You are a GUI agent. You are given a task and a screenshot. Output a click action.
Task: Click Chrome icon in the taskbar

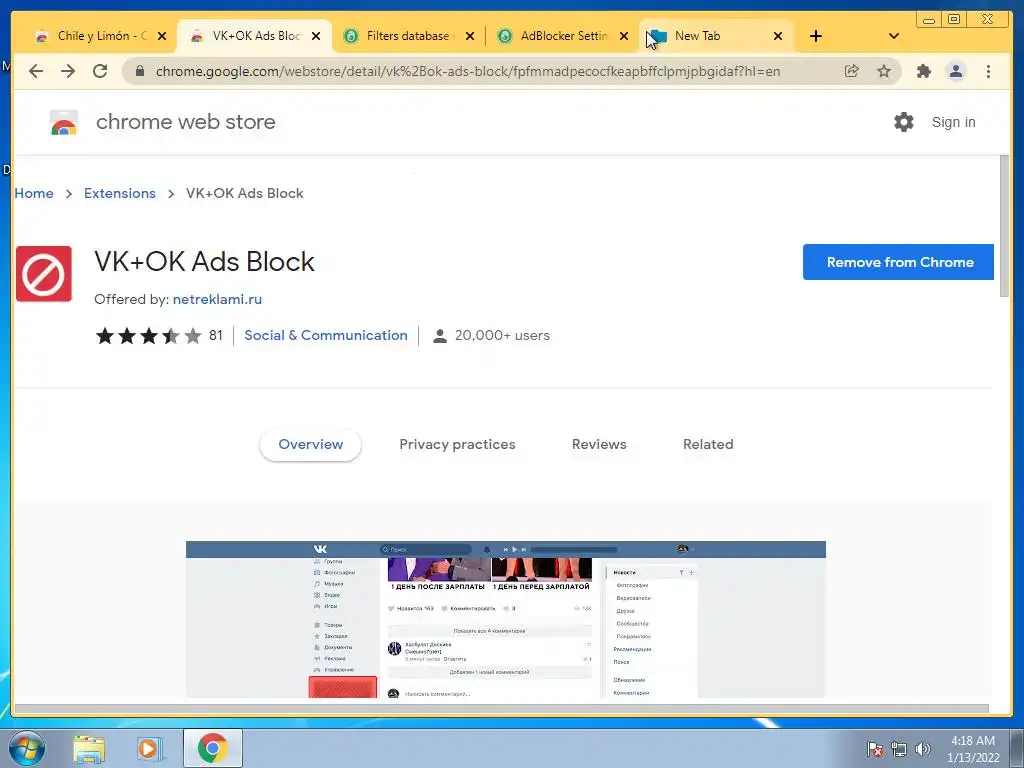(x=212, y=748)
